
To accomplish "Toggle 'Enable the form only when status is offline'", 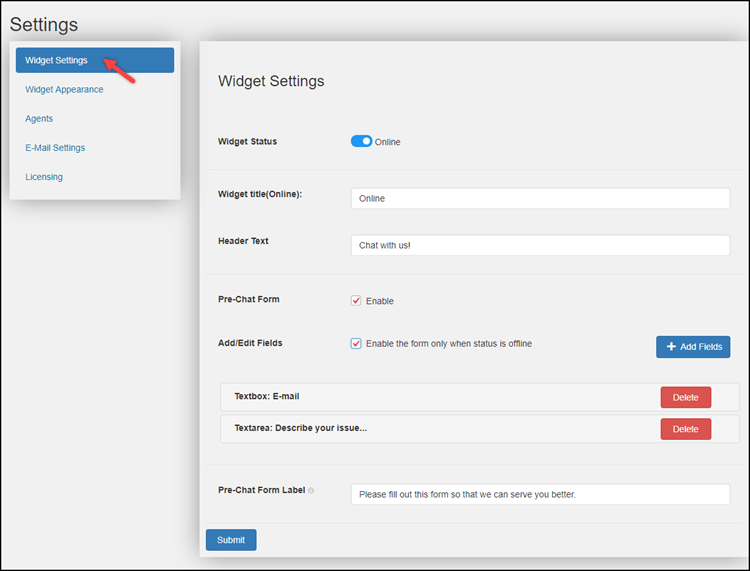I will click(x=356, y=343).
